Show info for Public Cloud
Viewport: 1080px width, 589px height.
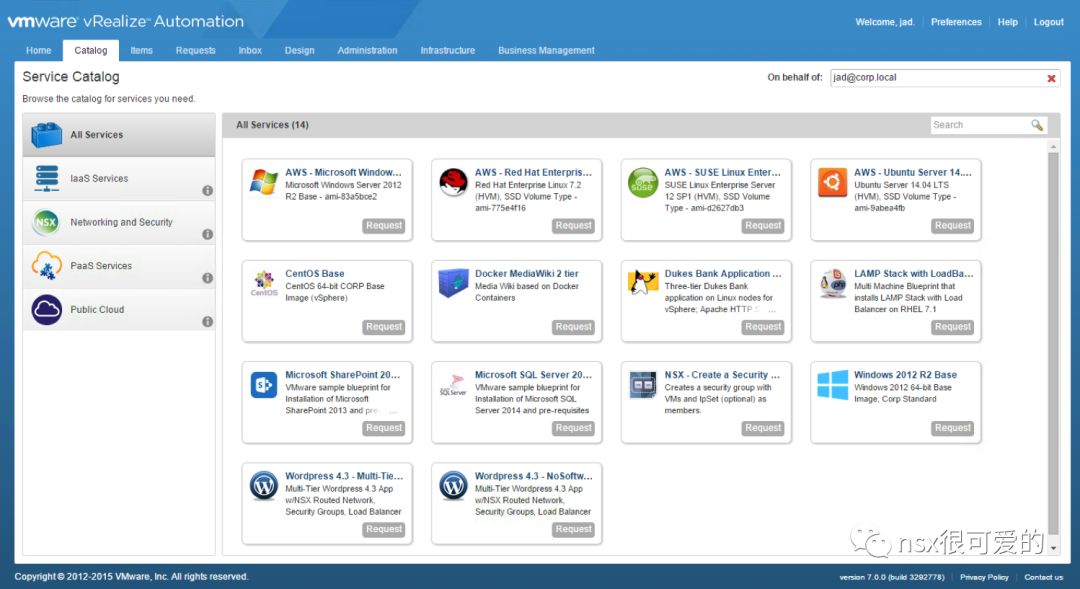(207, 322)
